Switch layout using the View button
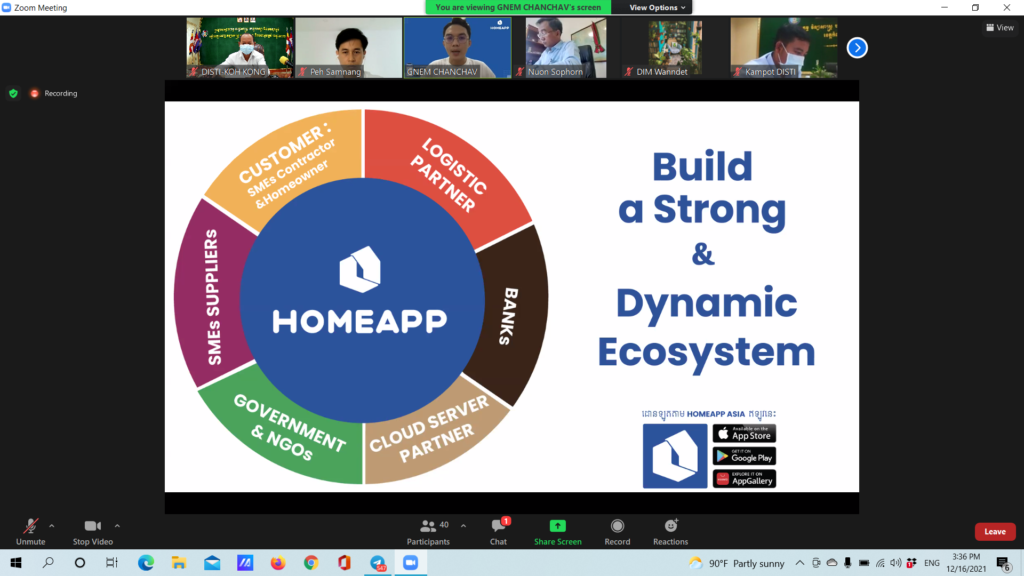 pyautogui.click(x=1000, y=28)
